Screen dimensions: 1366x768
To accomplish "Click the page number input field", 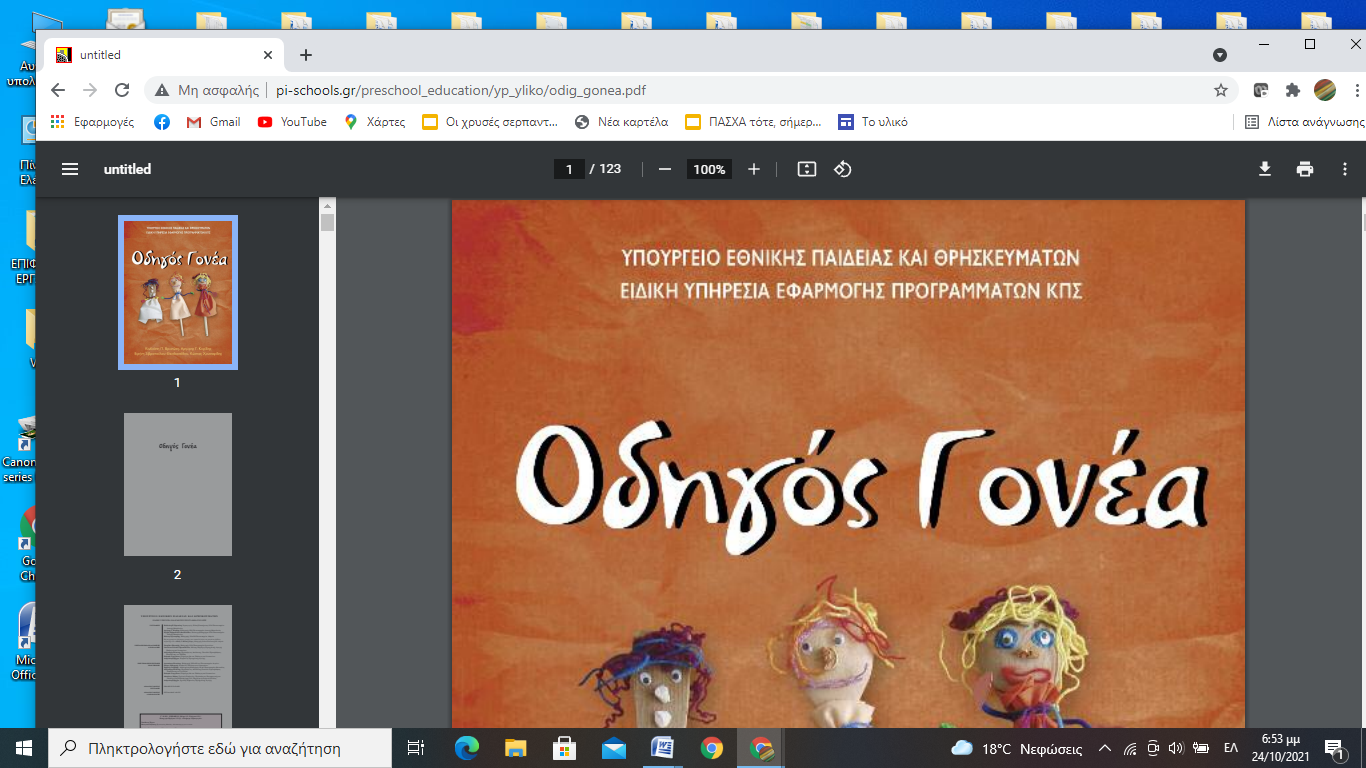I will click(x=569, y=169).
